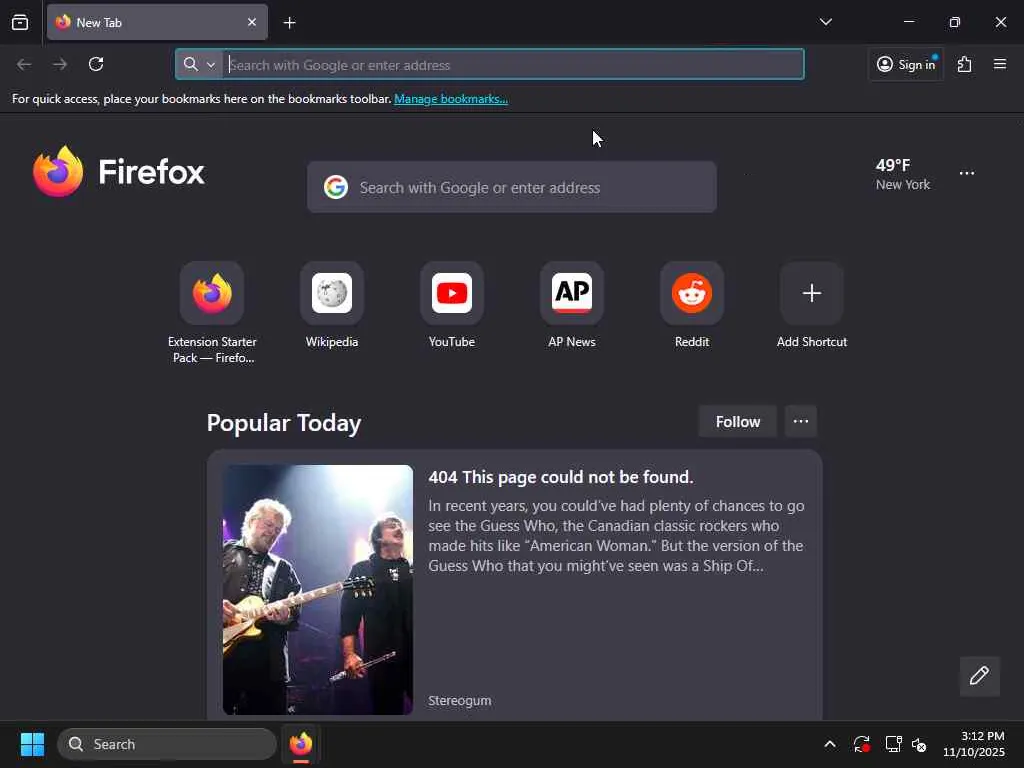This screenshot has width=1024, height=768.
Task: Reload the current page
Action: click(x=96, y=64)
